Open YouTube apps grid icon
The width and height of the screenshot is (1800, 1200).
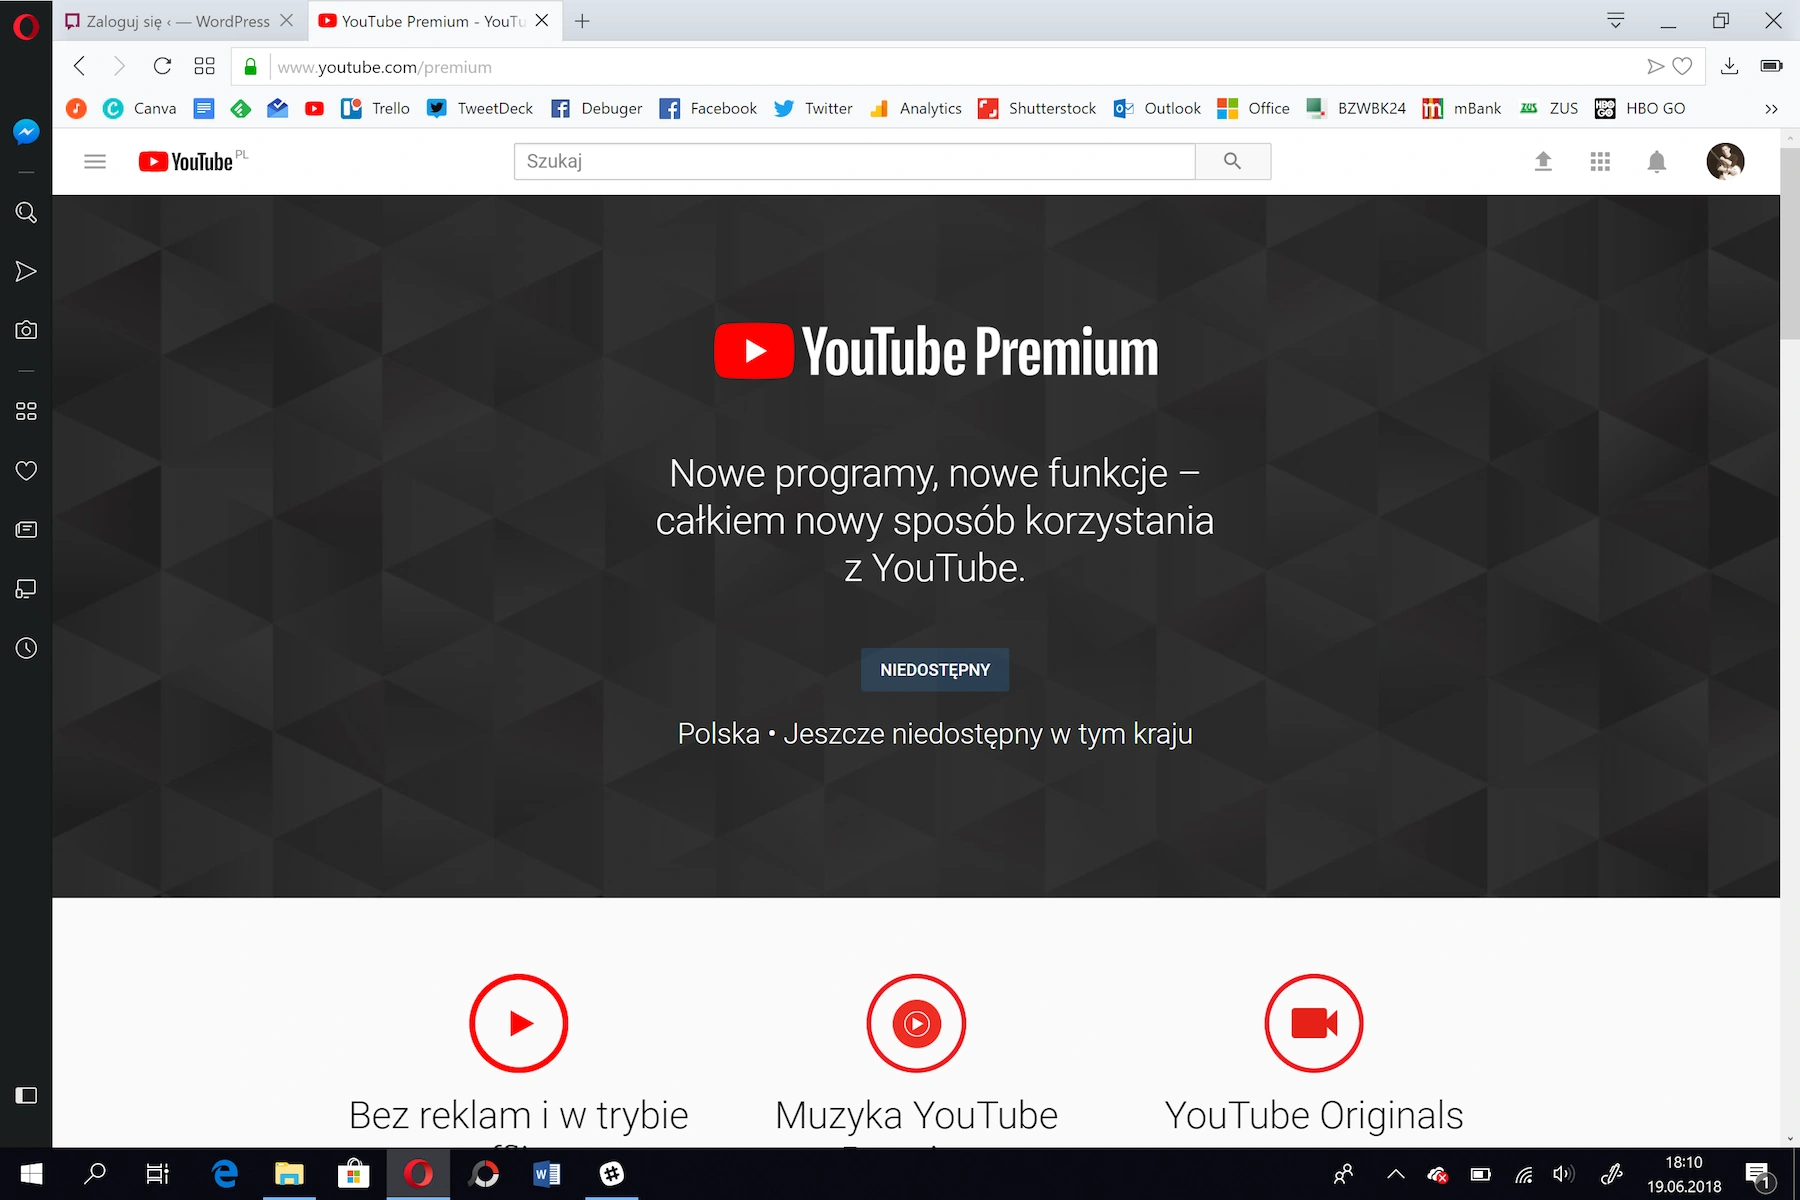click(x=1600, y=161)
